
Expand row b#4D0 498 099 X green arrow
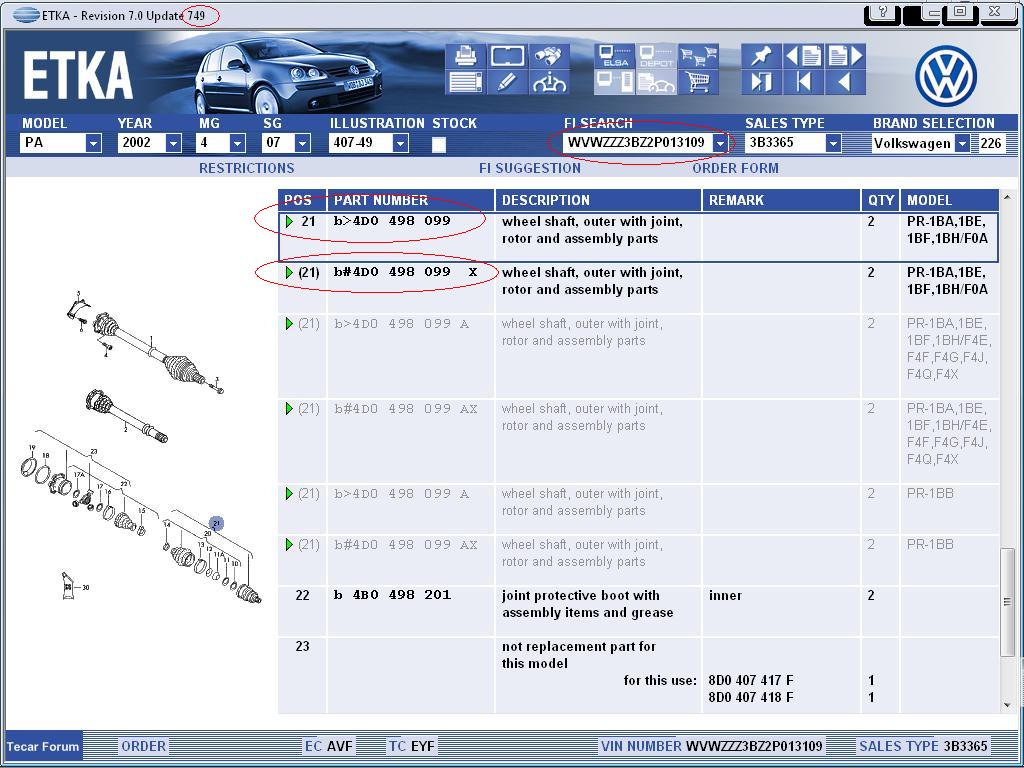pos(289,272)
